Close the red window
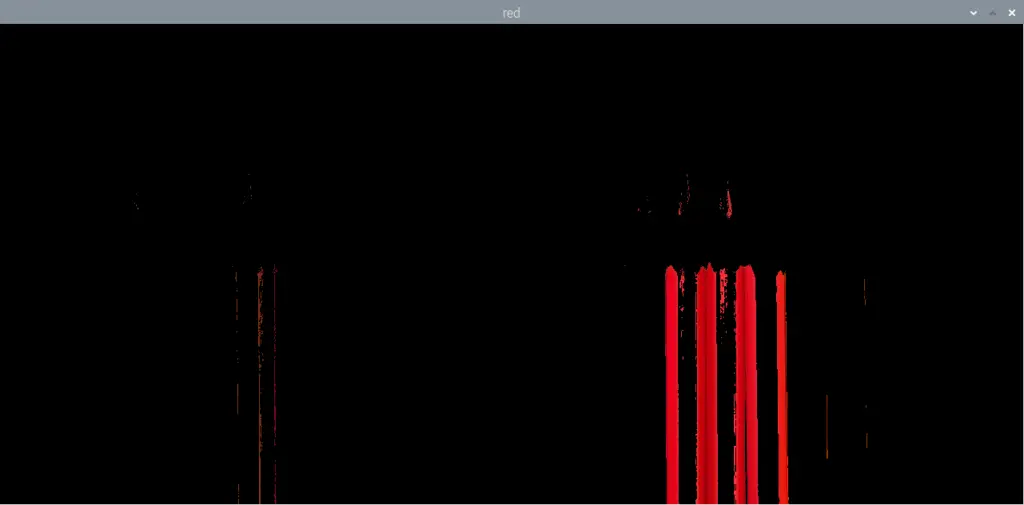The height and width of the screenshot is (505, 1024). point(1012,13)
